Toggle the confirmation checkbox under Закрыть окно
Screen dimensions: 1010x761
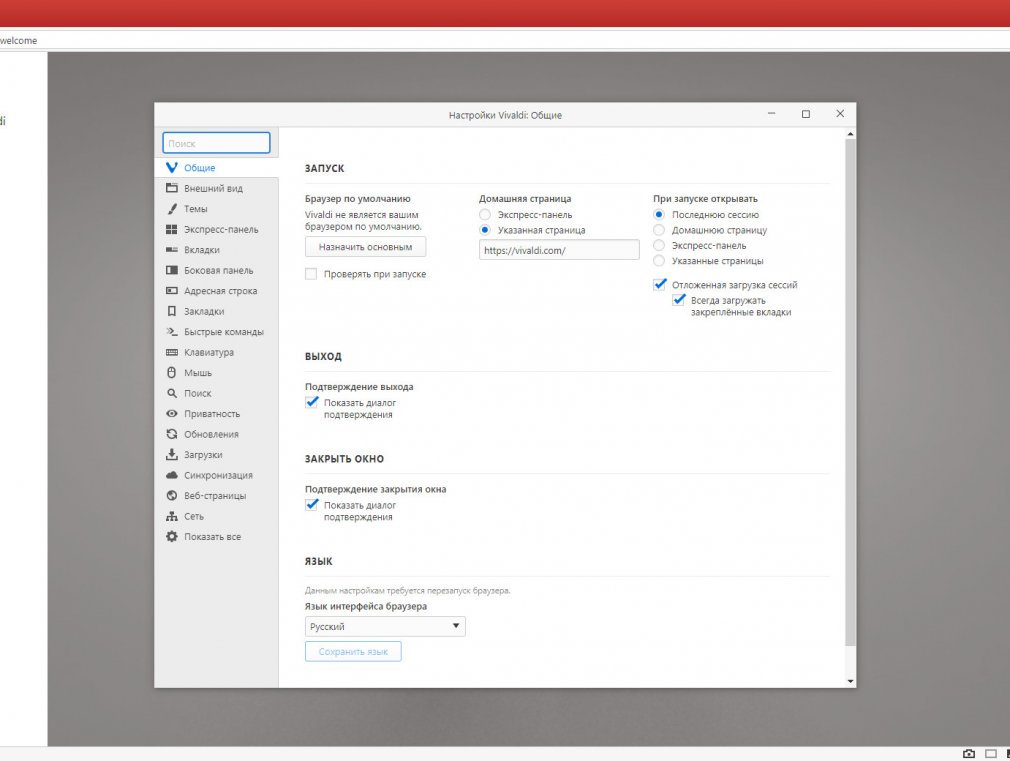(x=312, y=505)
